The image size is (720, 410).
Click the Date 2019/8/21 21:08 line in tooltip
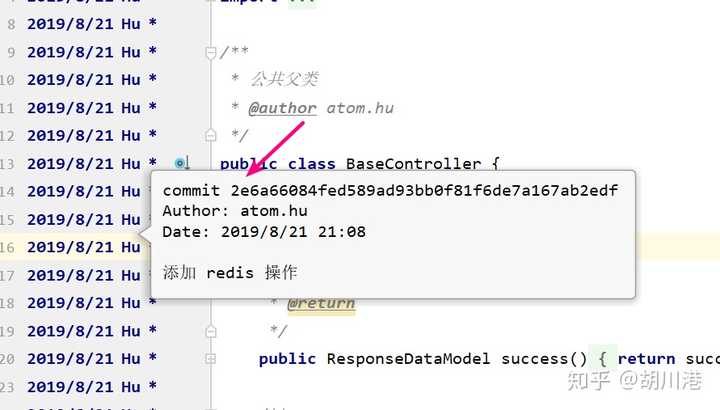tap(264, 232)
